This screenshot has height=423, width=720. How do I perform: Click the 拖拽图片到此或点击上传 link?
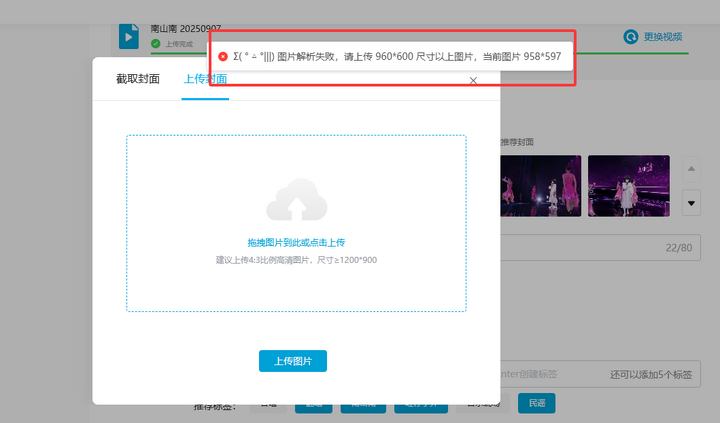[x=296, y=243]
